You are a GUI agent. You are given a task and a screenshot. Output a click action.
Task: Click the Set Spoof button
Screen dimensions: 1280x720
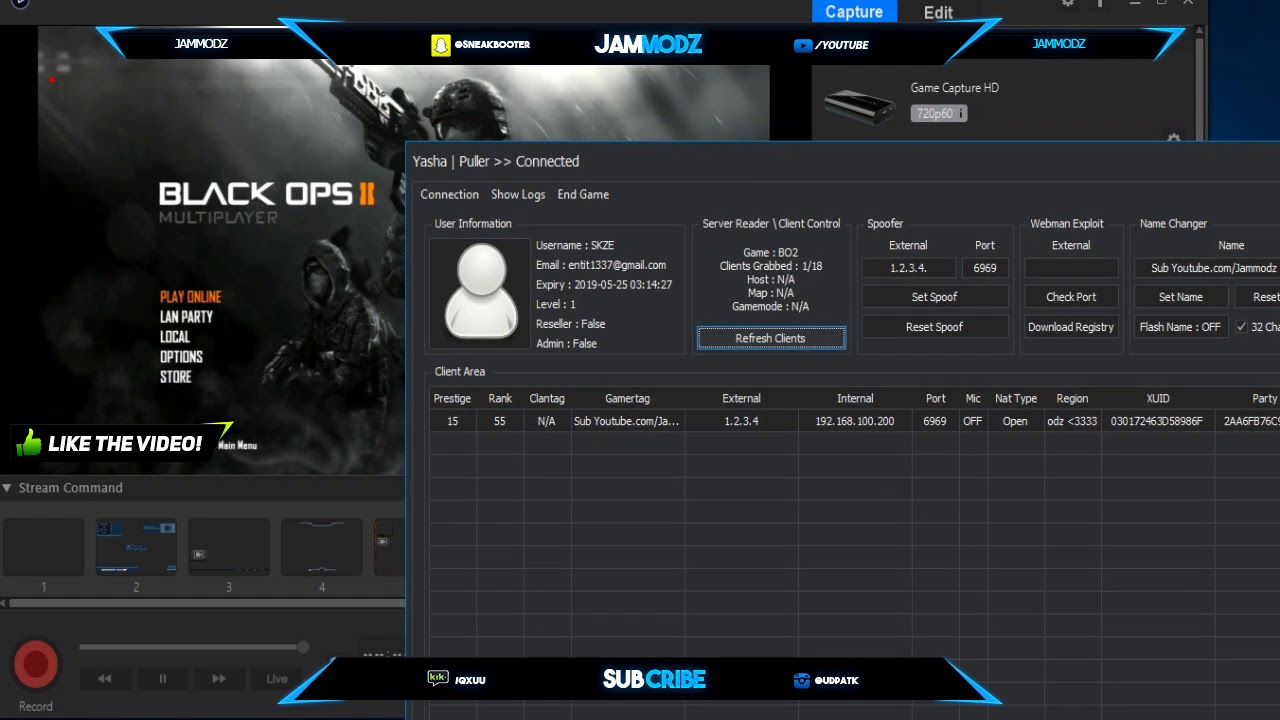coord(934,297)
